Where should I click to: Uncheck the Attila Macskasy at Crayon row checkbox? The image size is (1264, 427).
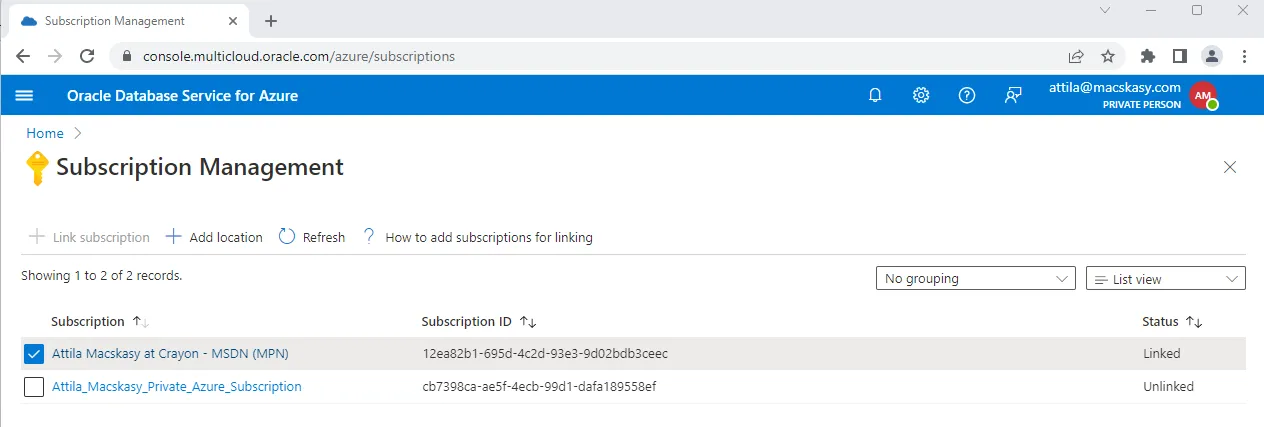pyautogui.click(x=34, y=354)
